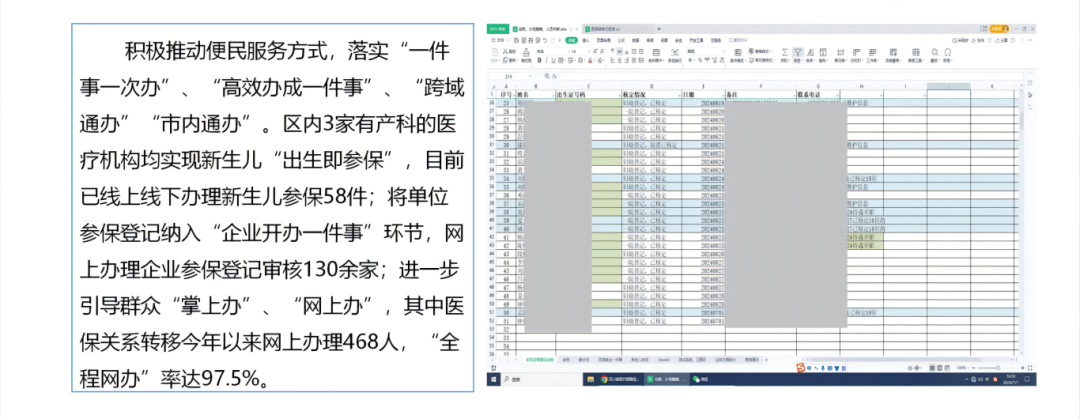
Task: Click the Underline formatting icon
Action: tap(553, 60)
